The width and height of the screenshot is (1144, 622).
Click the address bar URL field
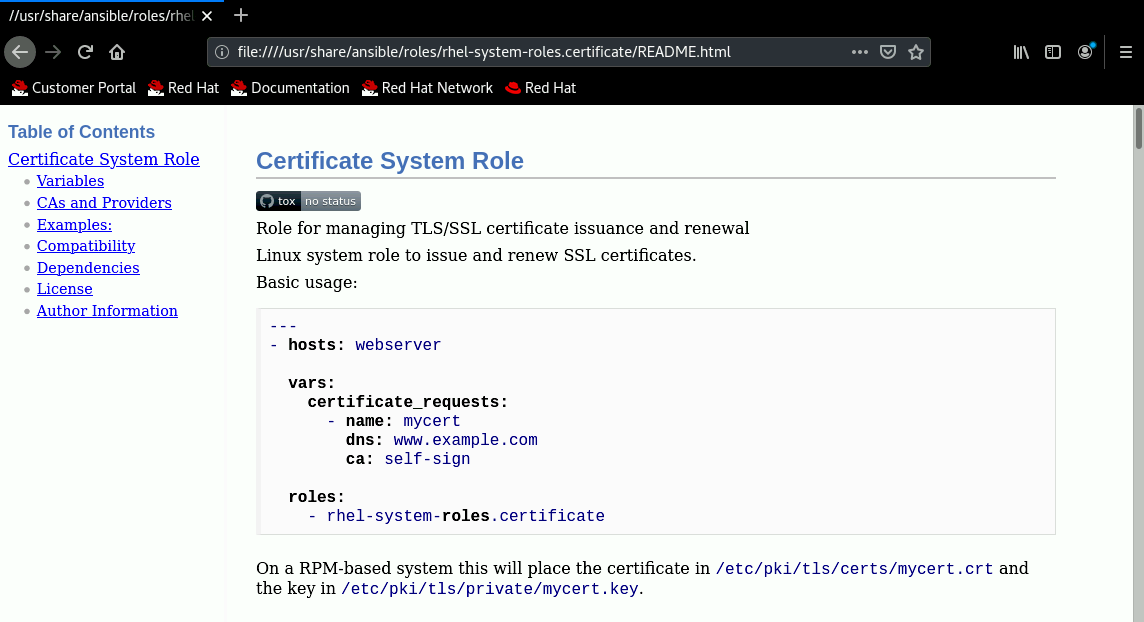click(540, 52)
